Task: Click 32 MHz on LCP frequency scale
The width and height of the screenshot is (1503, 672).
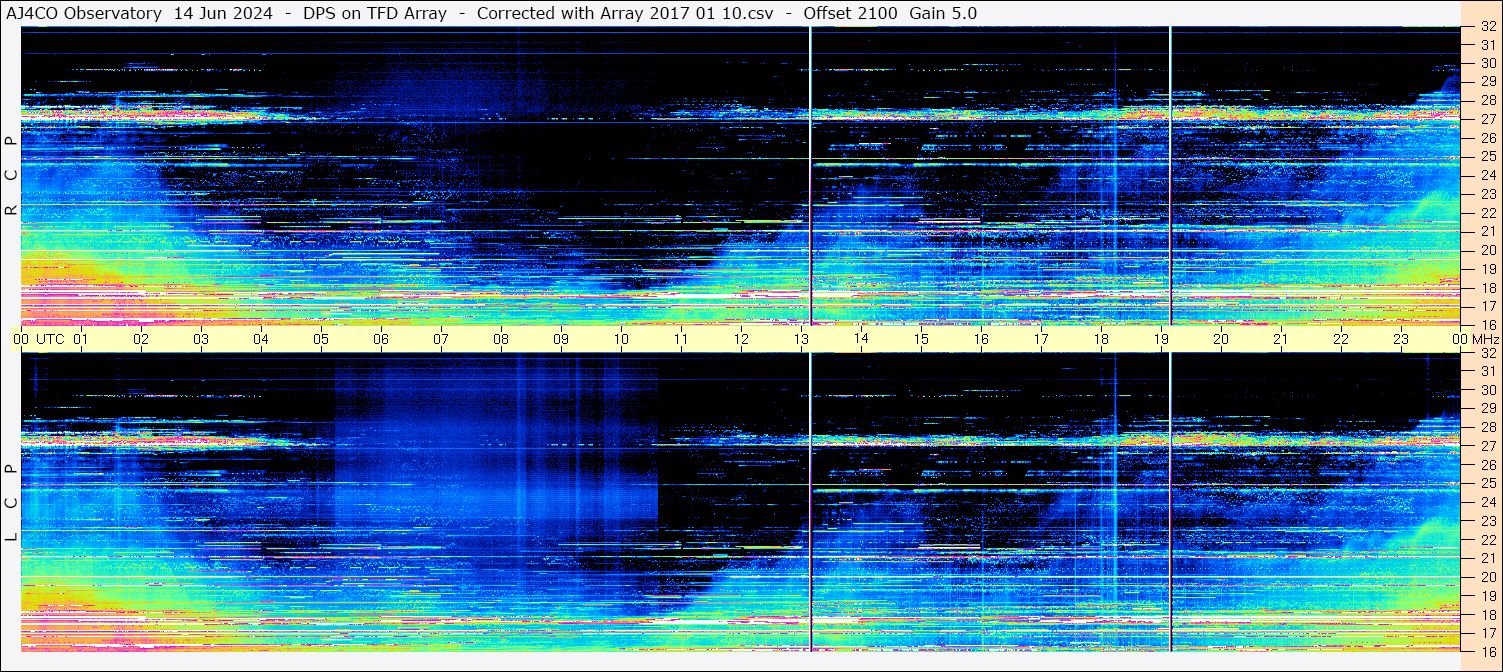Action: click(x=1487, y=353)
